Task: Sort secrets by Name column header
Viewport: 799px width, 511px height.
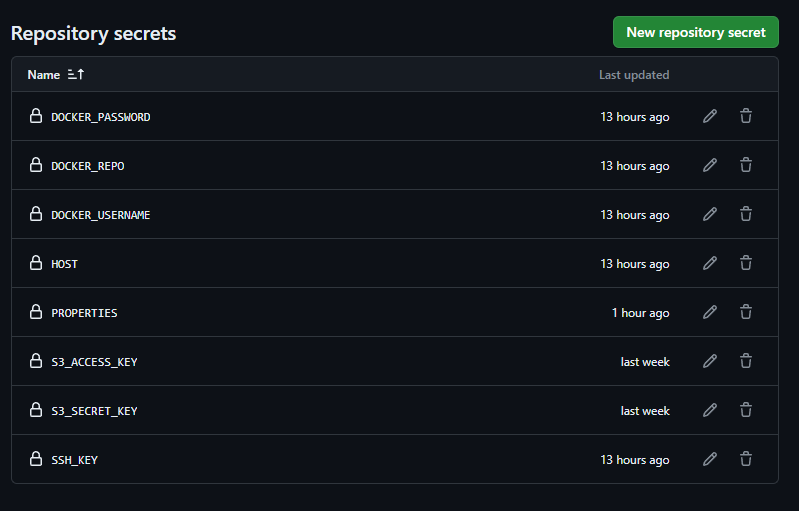Action: pyautogui.click(x=44, y=75)
